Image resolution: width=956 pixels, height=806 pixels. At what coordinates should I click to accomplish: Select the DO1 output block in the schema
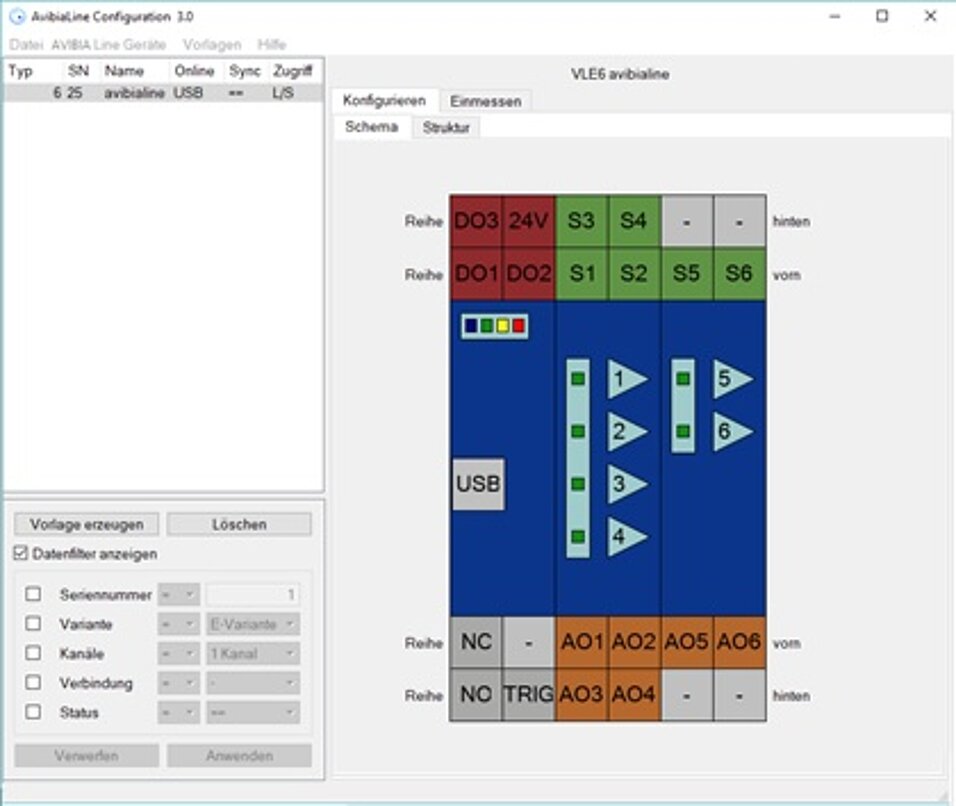tap(476, 274)
